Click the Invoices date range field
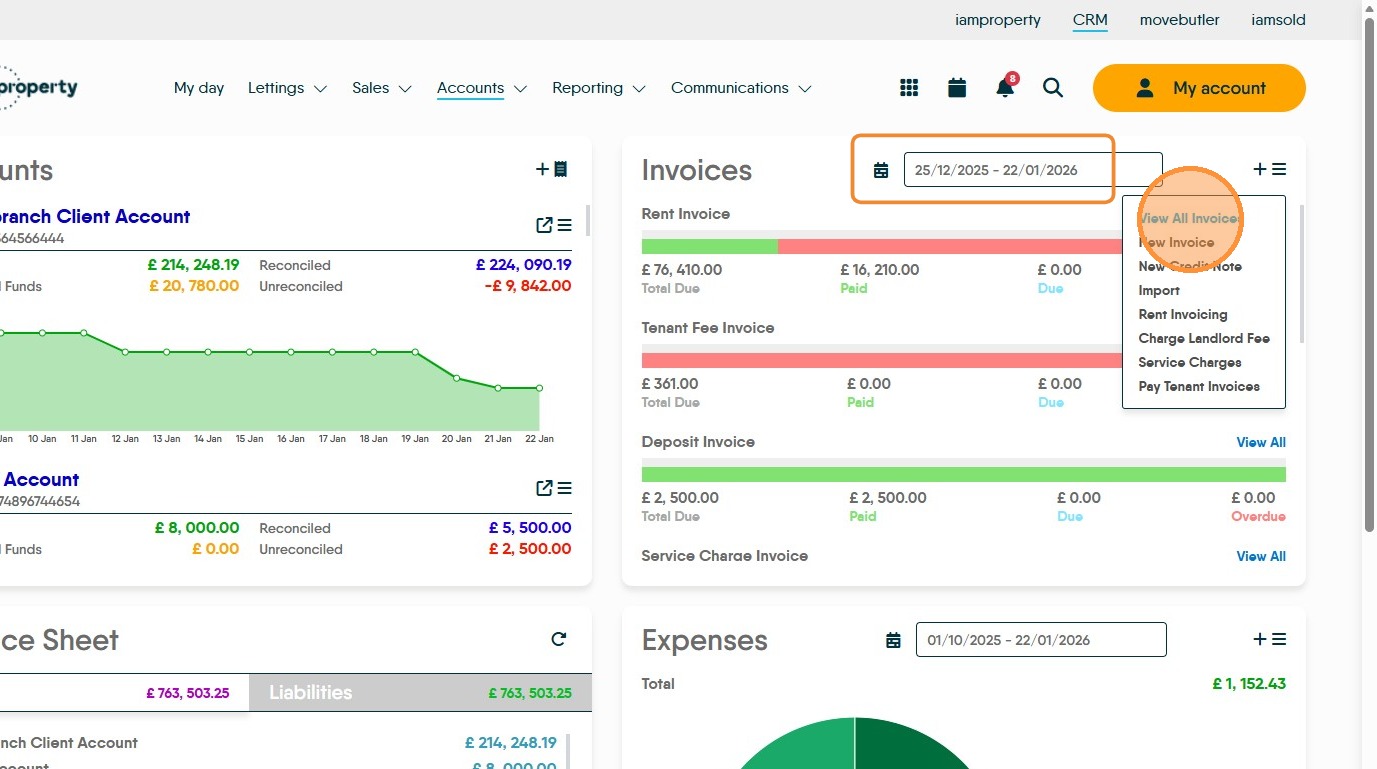This screenshot has width=1377, height=769. pos(1032,170)
